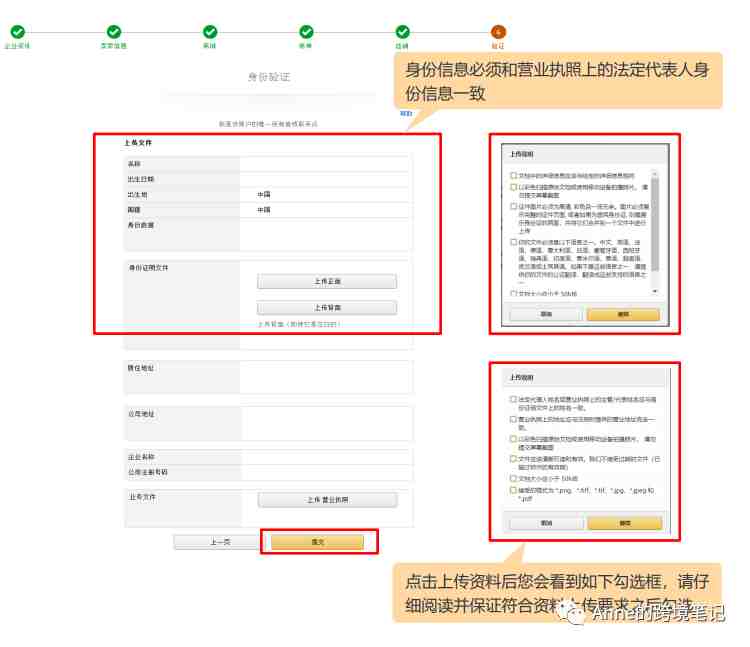Tick the 10MB file size checkbox in lower dialog
The image size is (750, 647).
(x=513, y=478)
